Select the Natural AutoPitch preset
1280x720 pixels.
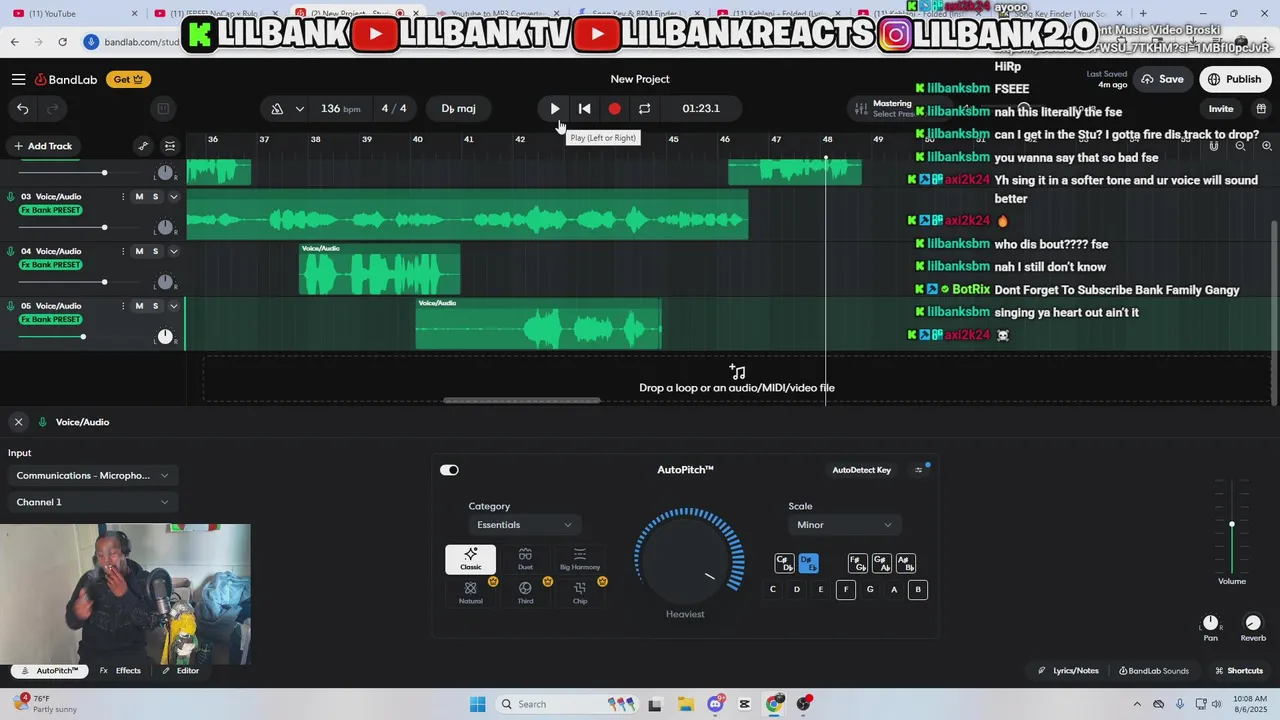tap(470, 593)
